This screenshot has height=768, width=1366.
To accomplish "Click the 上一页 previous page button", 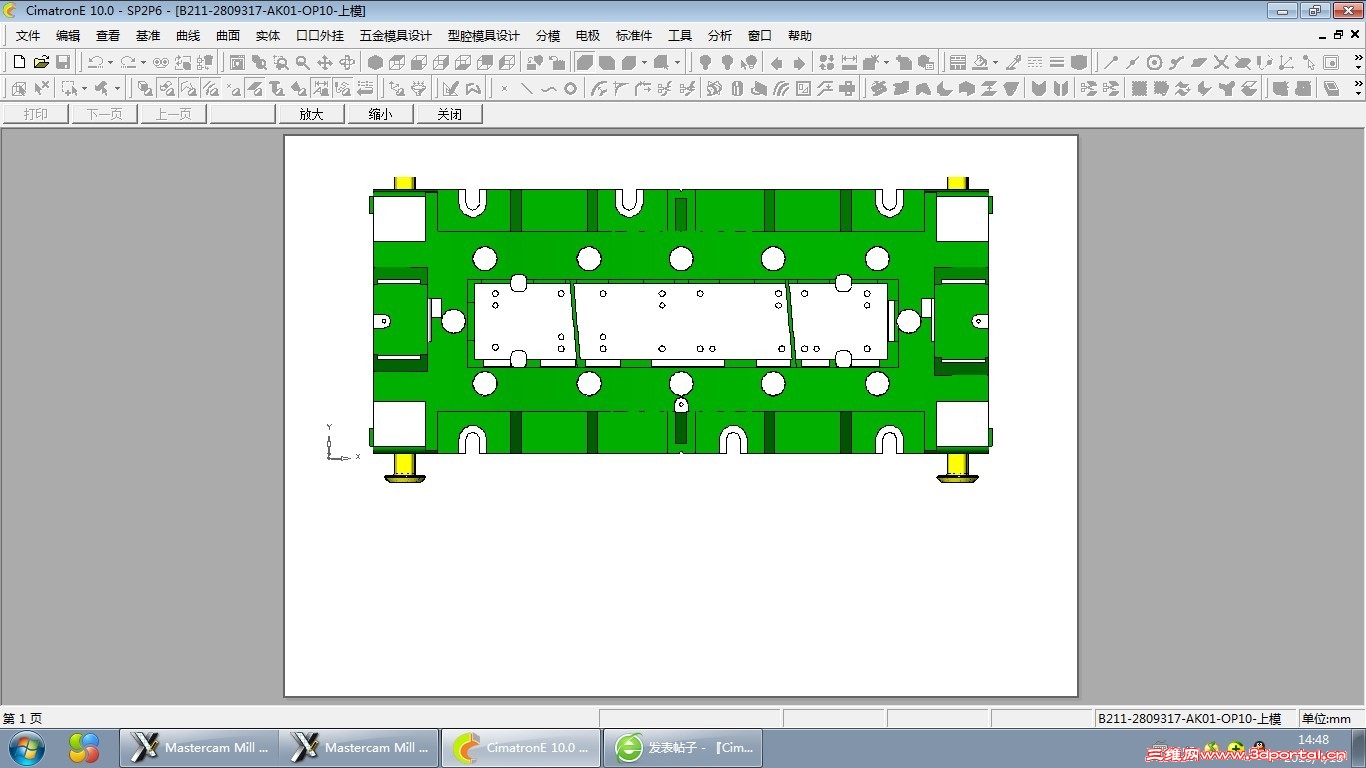I will coord(173,114).
